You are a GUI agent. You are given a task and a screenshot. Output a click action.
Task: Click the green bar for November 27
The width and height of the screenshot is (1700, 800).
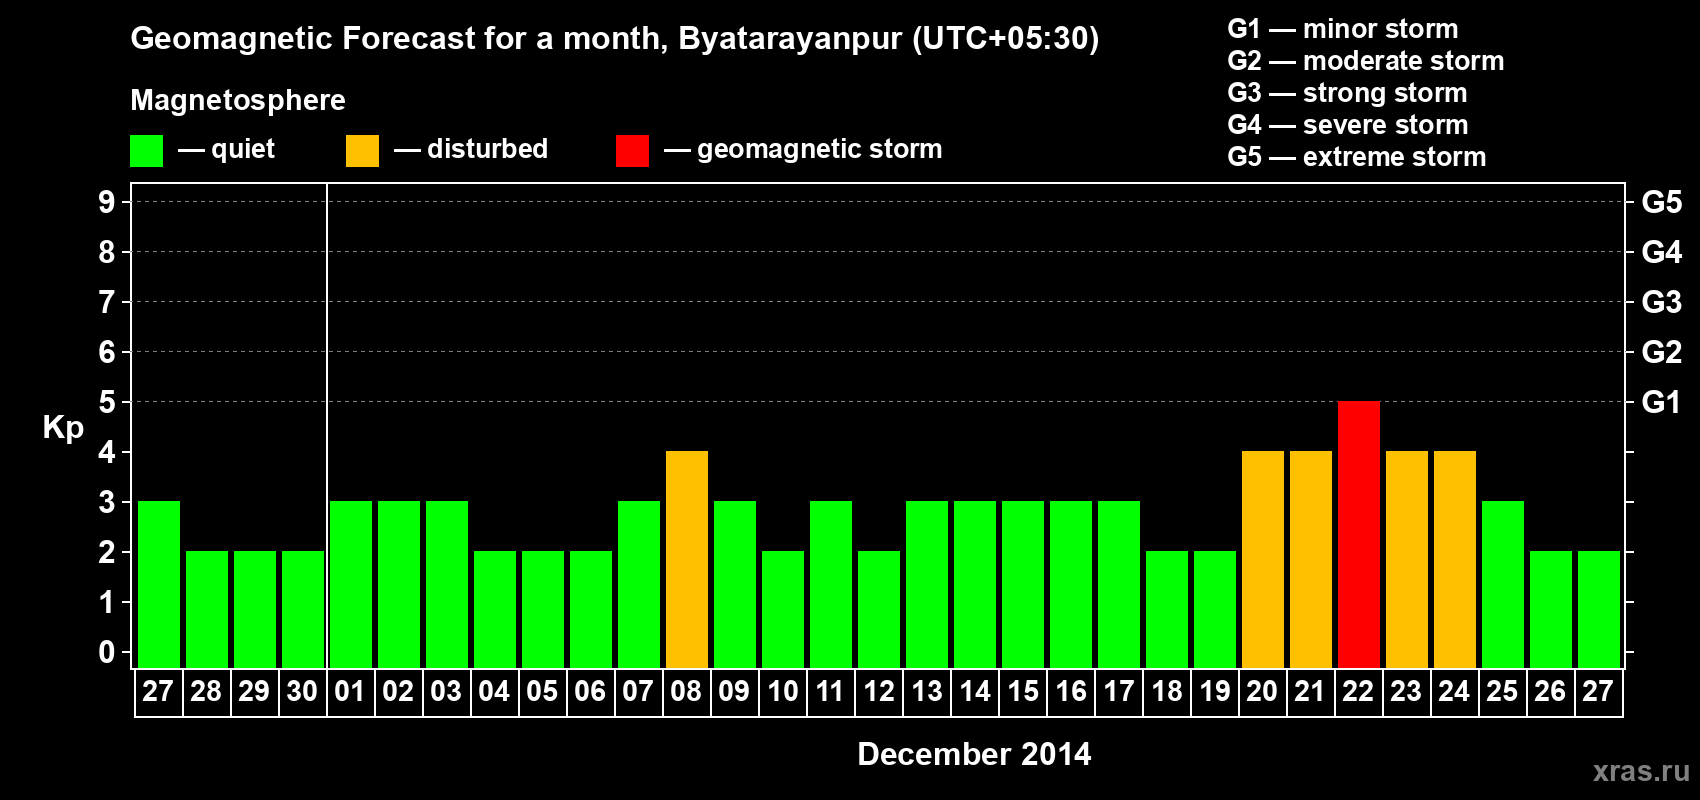159,584
